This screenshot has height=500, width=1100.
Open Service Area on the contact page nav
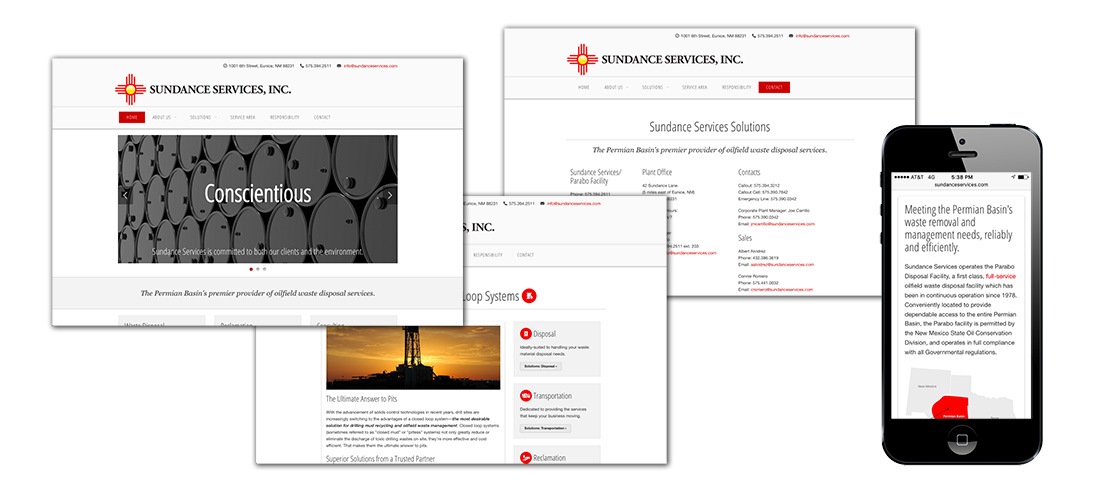coord(695,88)
